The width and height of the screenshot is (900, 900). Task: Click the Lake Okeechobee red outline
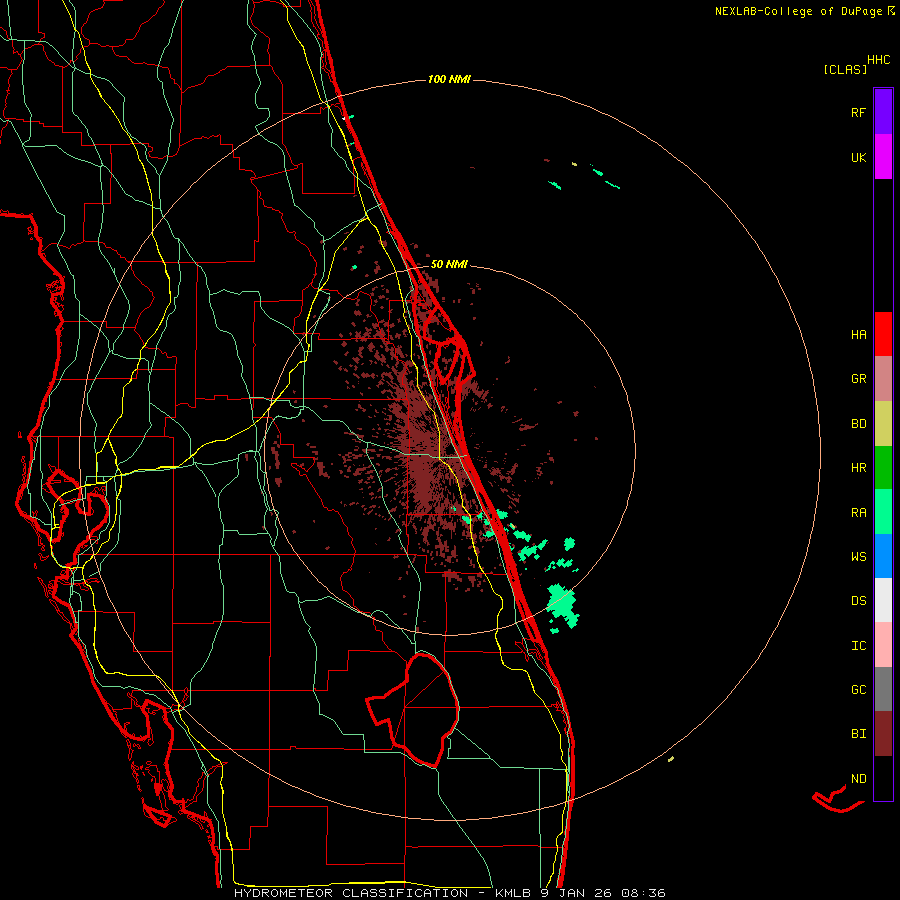coord(413,710)
